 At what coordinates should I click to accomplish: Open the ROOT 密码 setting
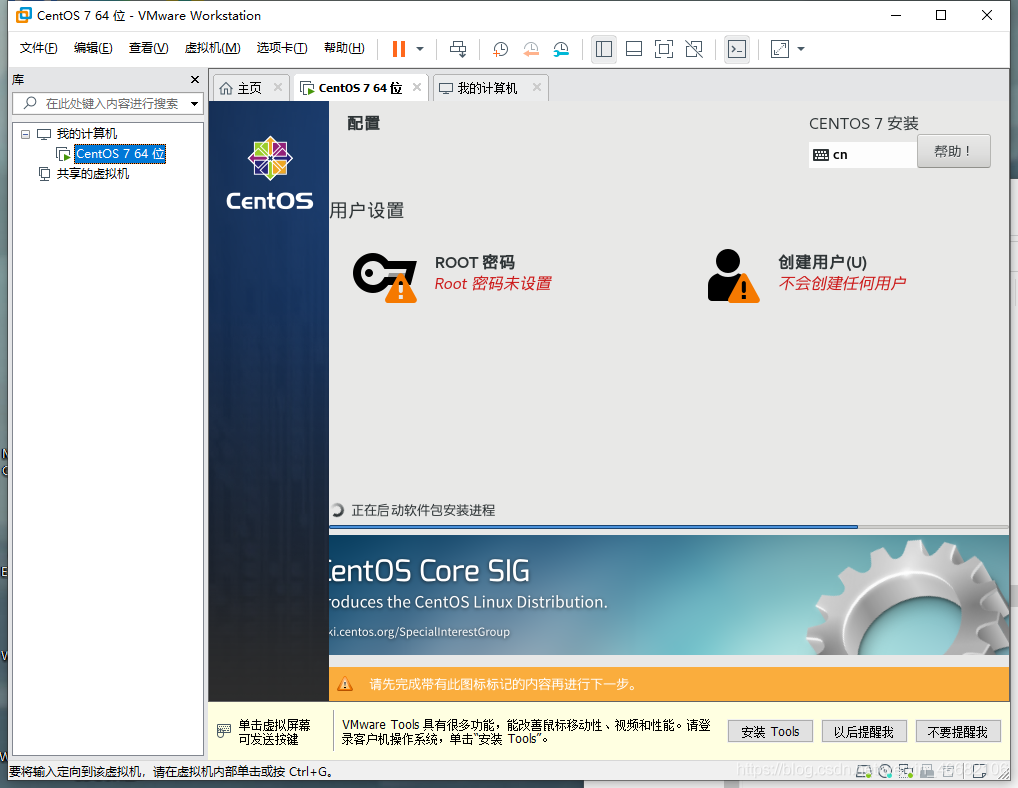[493, 273]
